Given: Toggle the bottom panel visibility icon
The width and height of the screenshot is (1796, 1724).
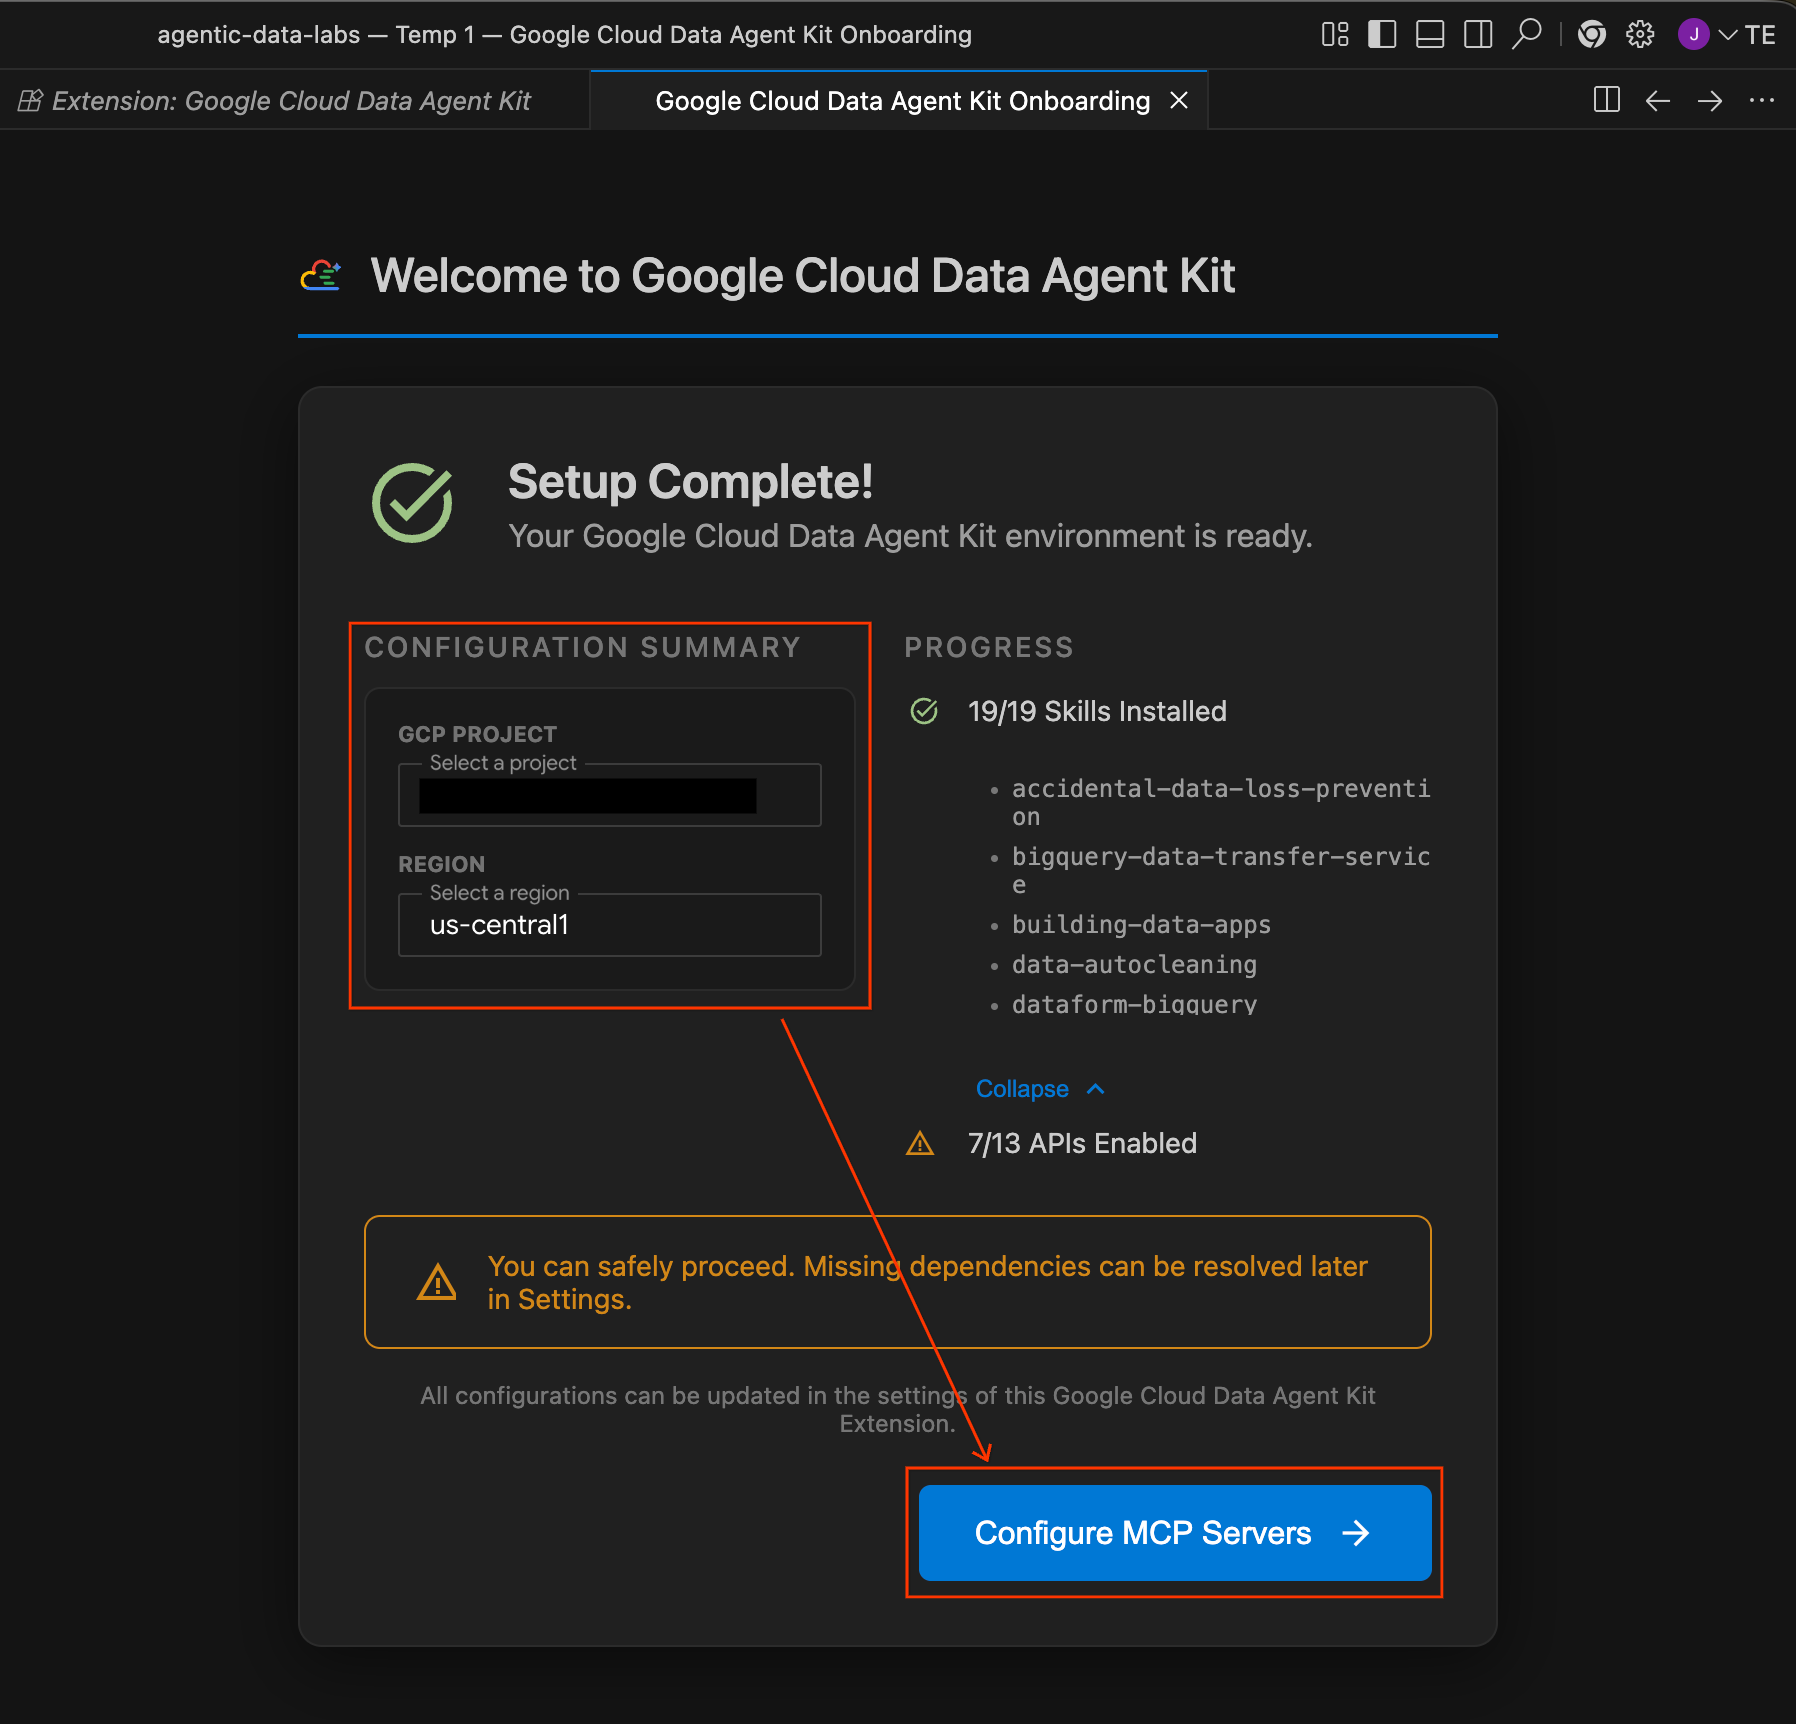Looking at the screenshot, I should click(x=1430, y=35).
